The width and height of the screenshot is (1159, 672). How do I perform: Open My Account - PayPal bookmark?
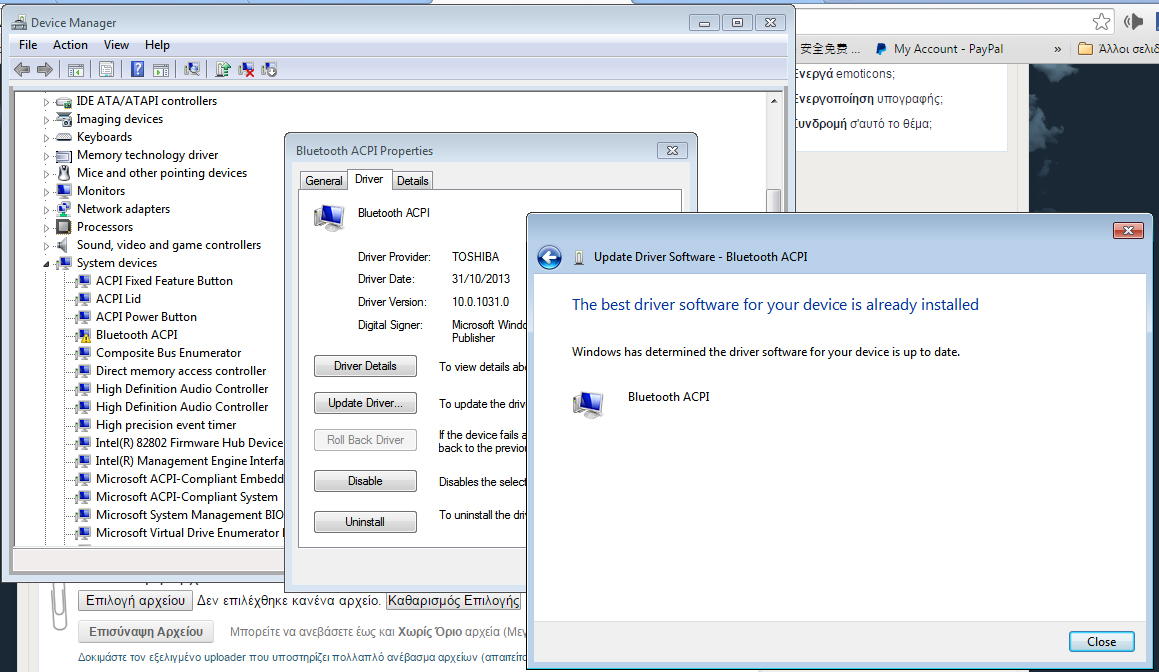pos(939,49)
